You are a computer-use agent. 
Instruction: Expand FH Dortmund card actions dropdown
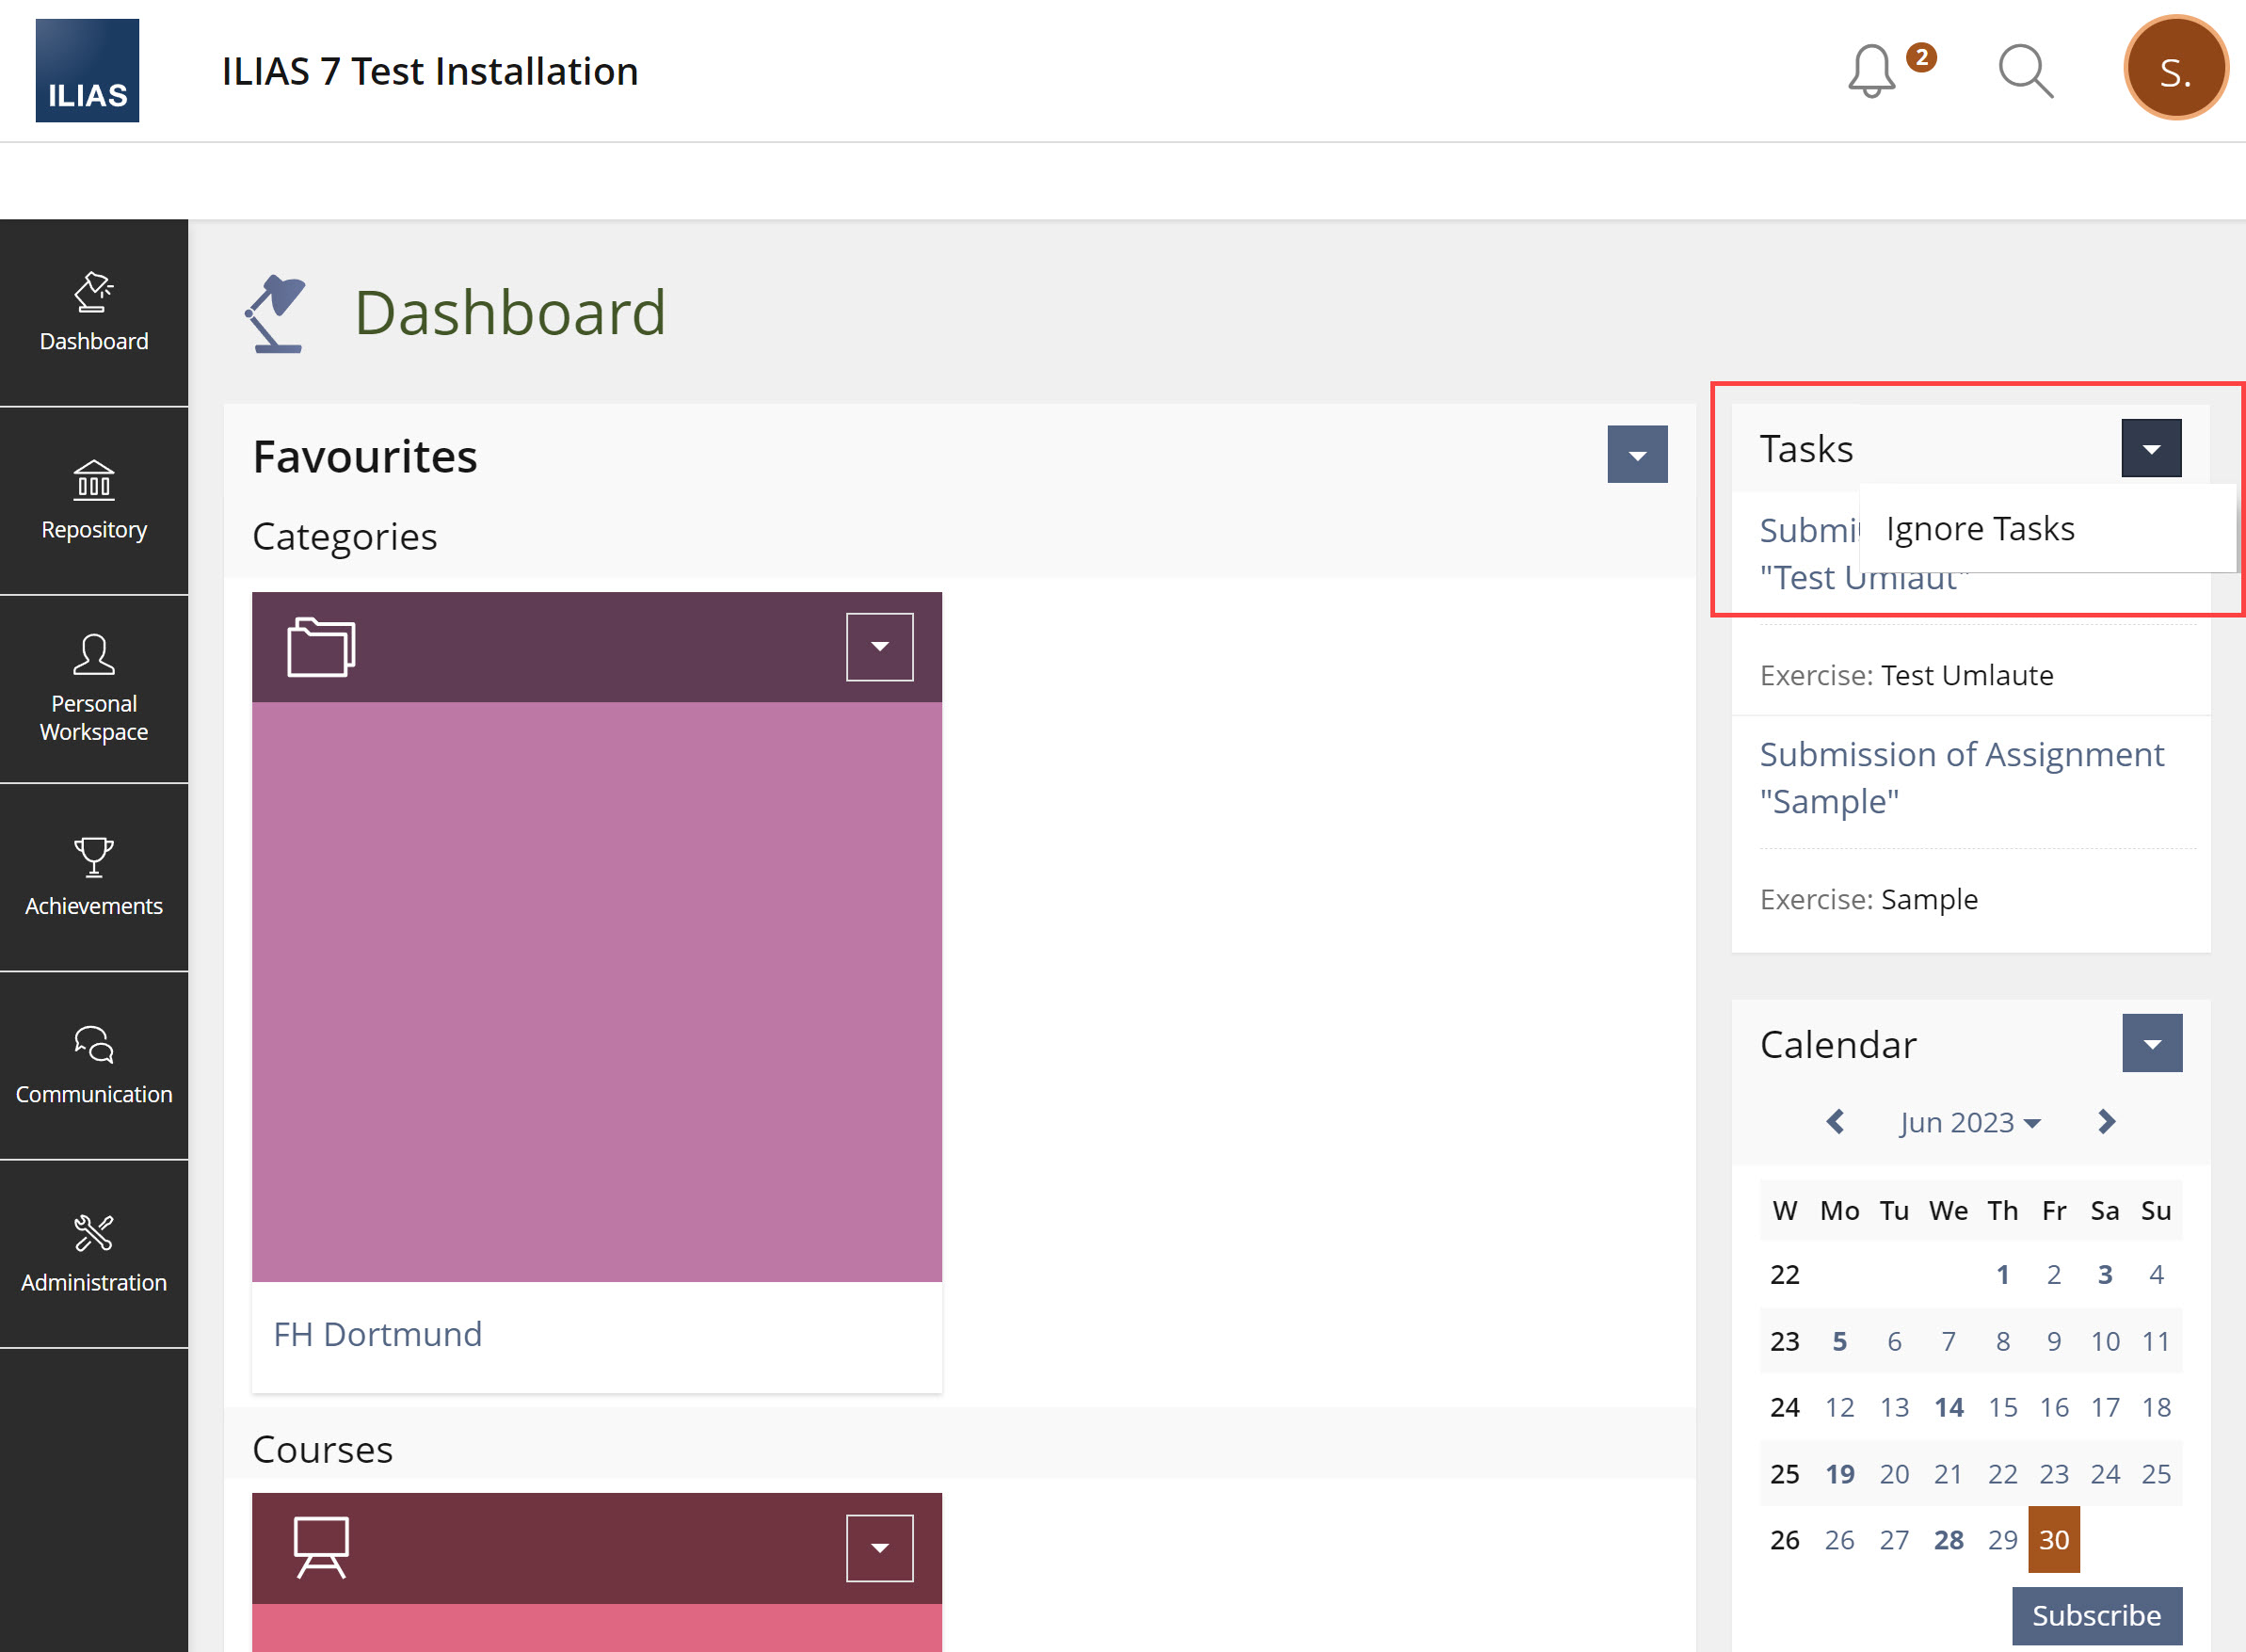tap(879, 647)
